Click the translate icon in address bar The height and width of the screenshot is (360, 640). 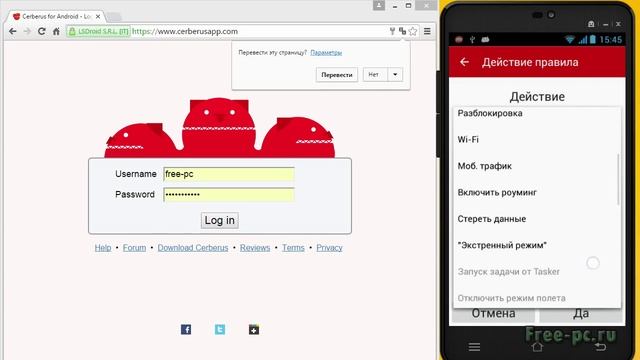tap(402, 31)
